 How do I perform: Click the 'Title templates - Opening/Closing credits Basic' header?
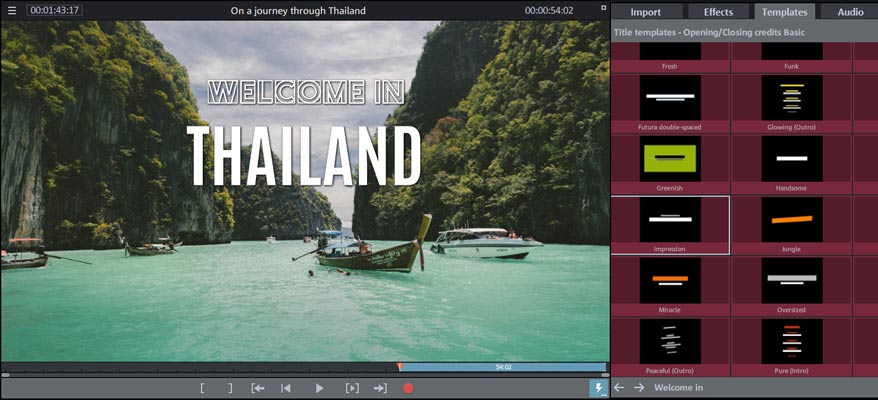[709, 32]
